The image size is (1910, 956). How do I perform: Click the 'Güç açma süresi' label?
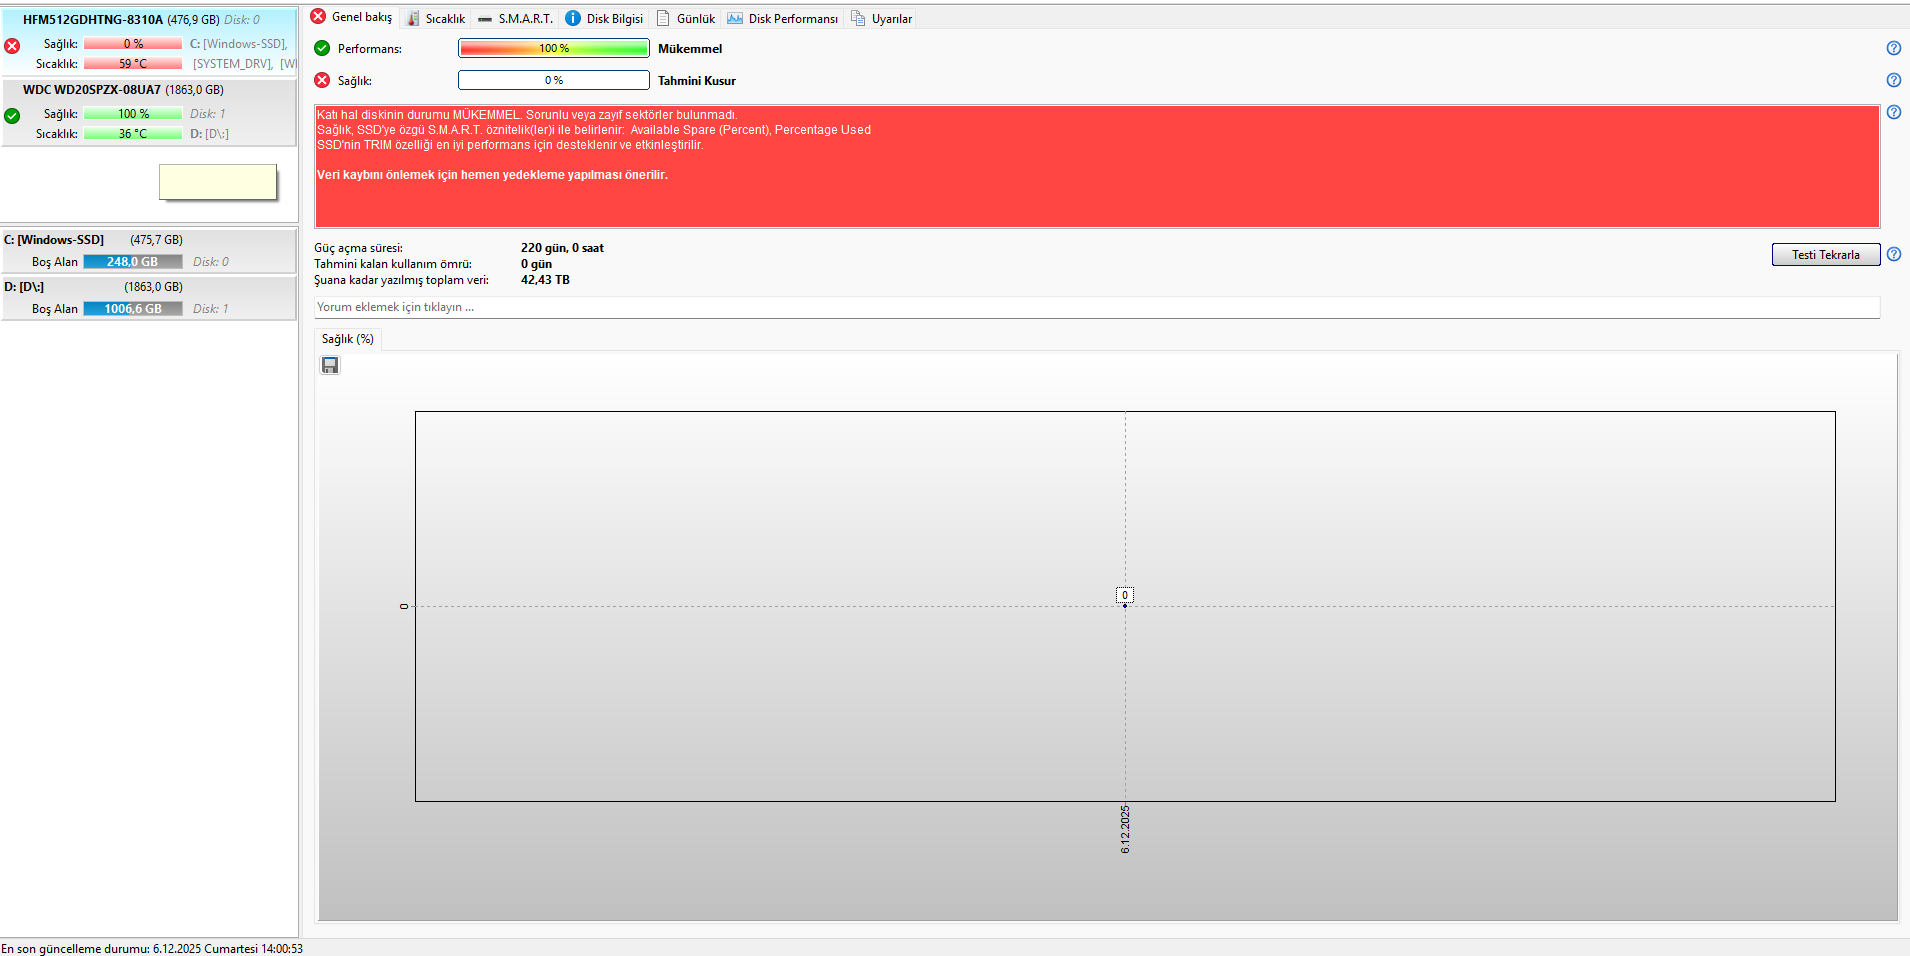pyautogui.click(x=359, y=248)
